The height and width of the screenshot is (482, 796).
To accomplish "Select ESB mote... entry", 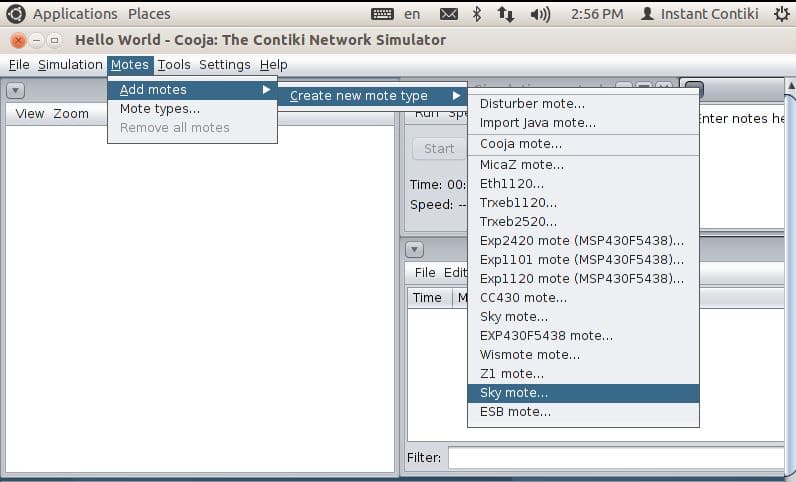I will click(583, 412).
